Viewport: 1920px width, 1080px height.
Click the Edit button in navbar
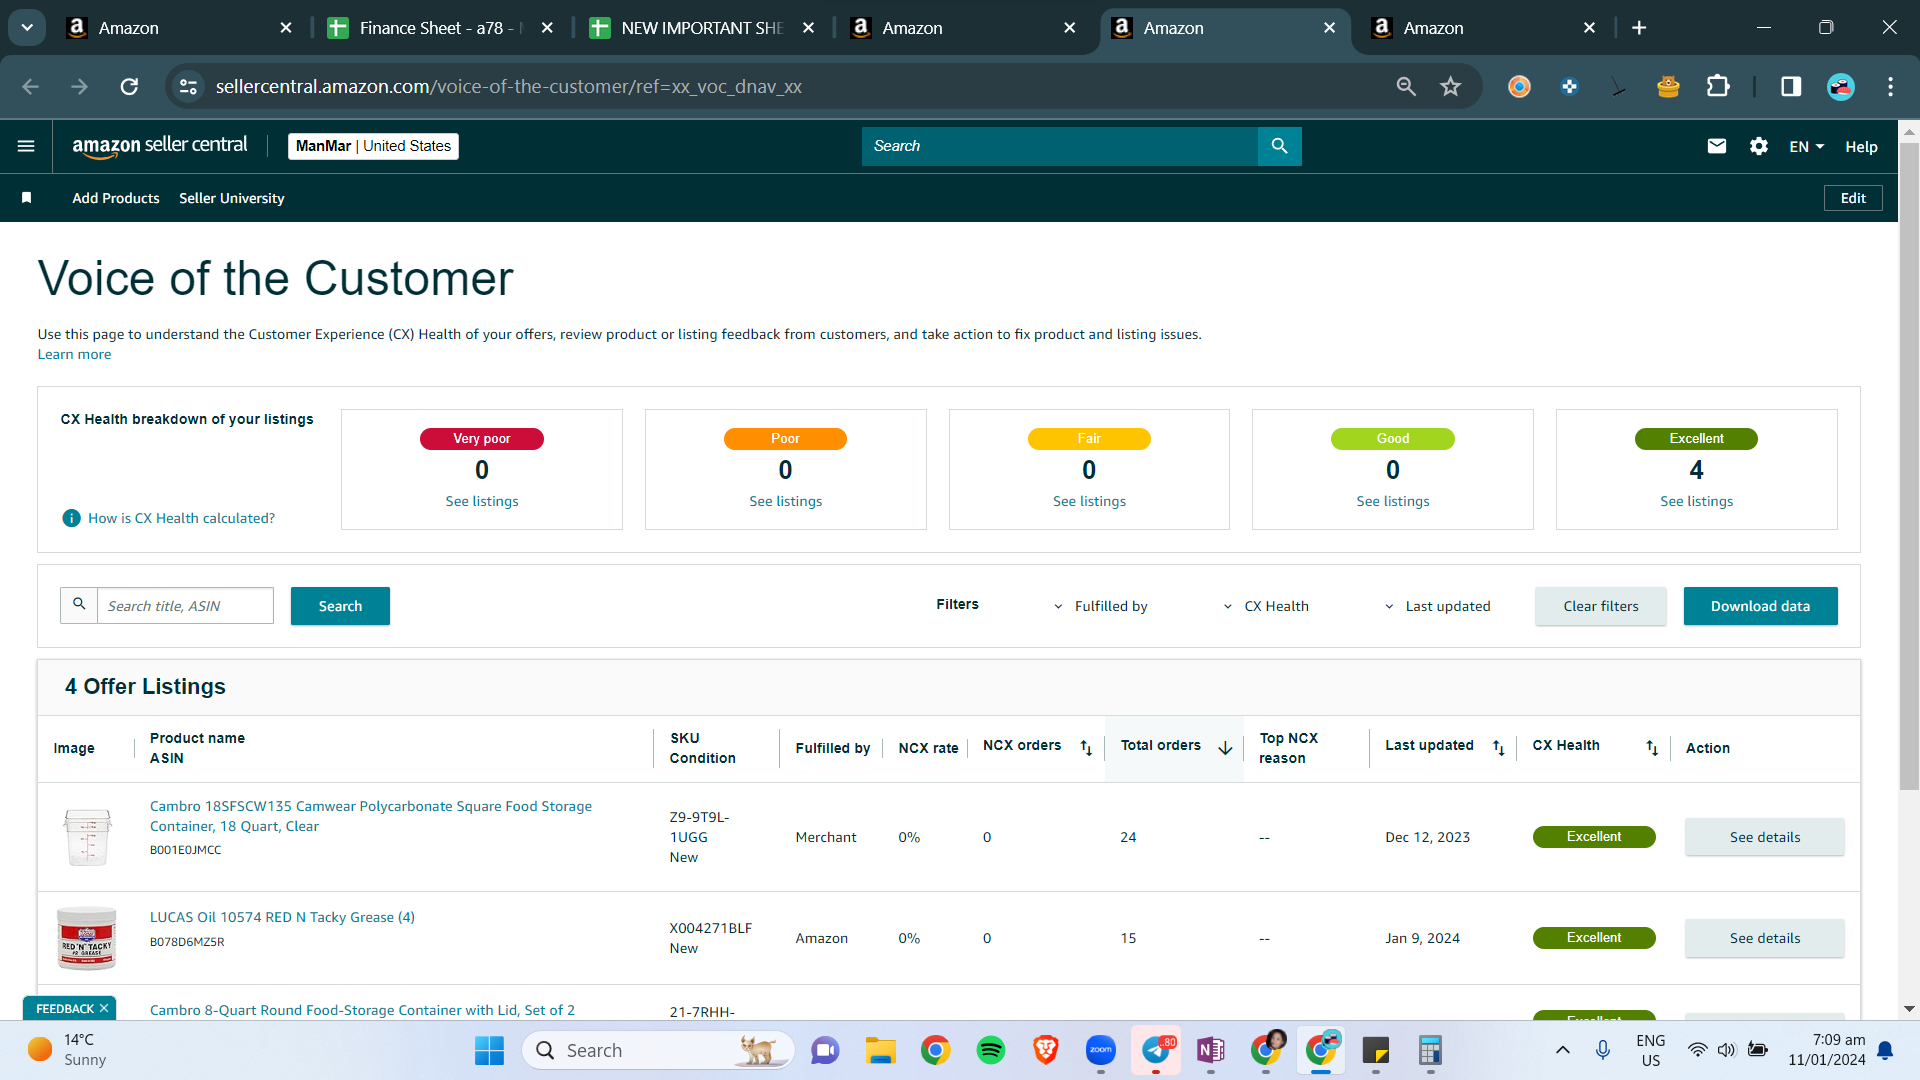1853,198
